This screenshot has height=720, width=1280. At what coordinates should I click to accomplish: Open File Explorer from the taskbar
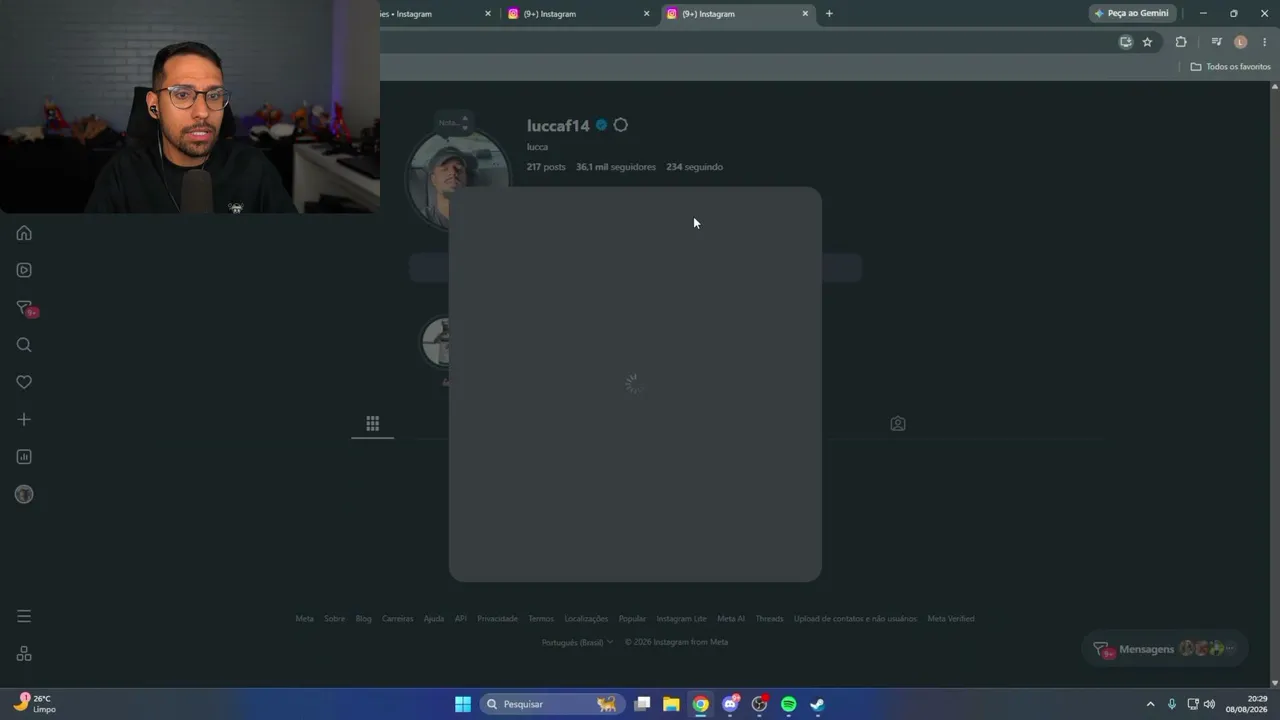coord(671,704)
